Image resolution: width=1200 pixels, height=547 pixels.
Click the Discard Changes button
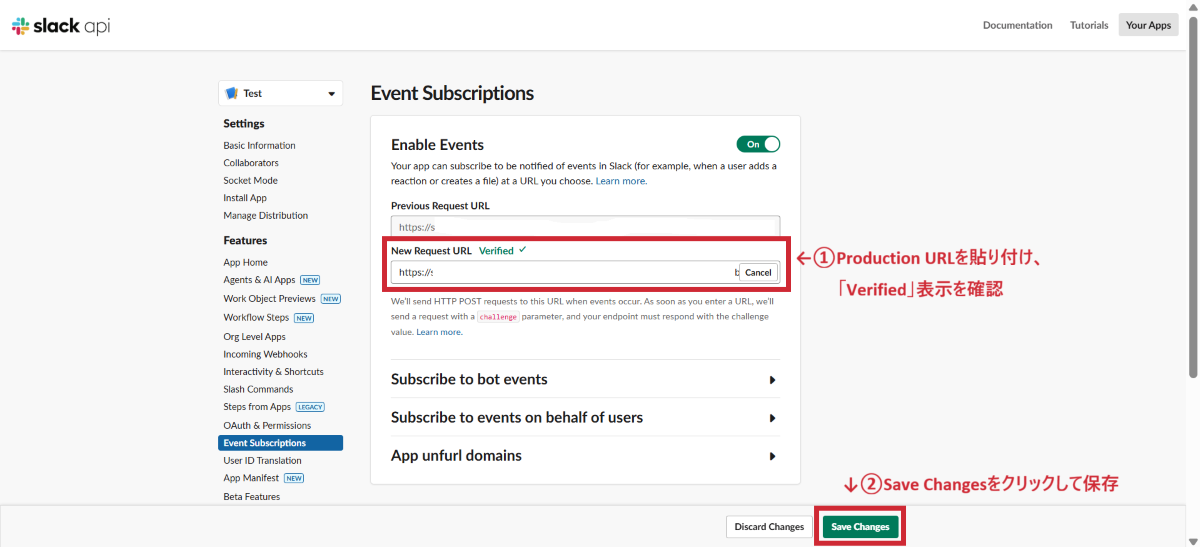769,527
